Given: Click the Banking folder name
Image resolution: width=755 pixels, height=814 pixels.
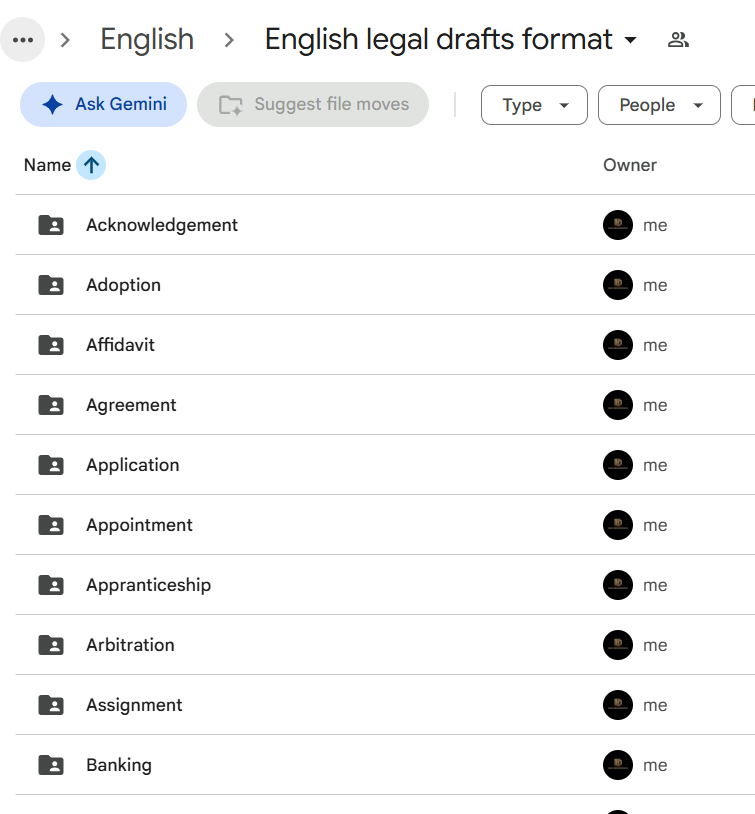Looking at the screenshot, I should point(119,765).
